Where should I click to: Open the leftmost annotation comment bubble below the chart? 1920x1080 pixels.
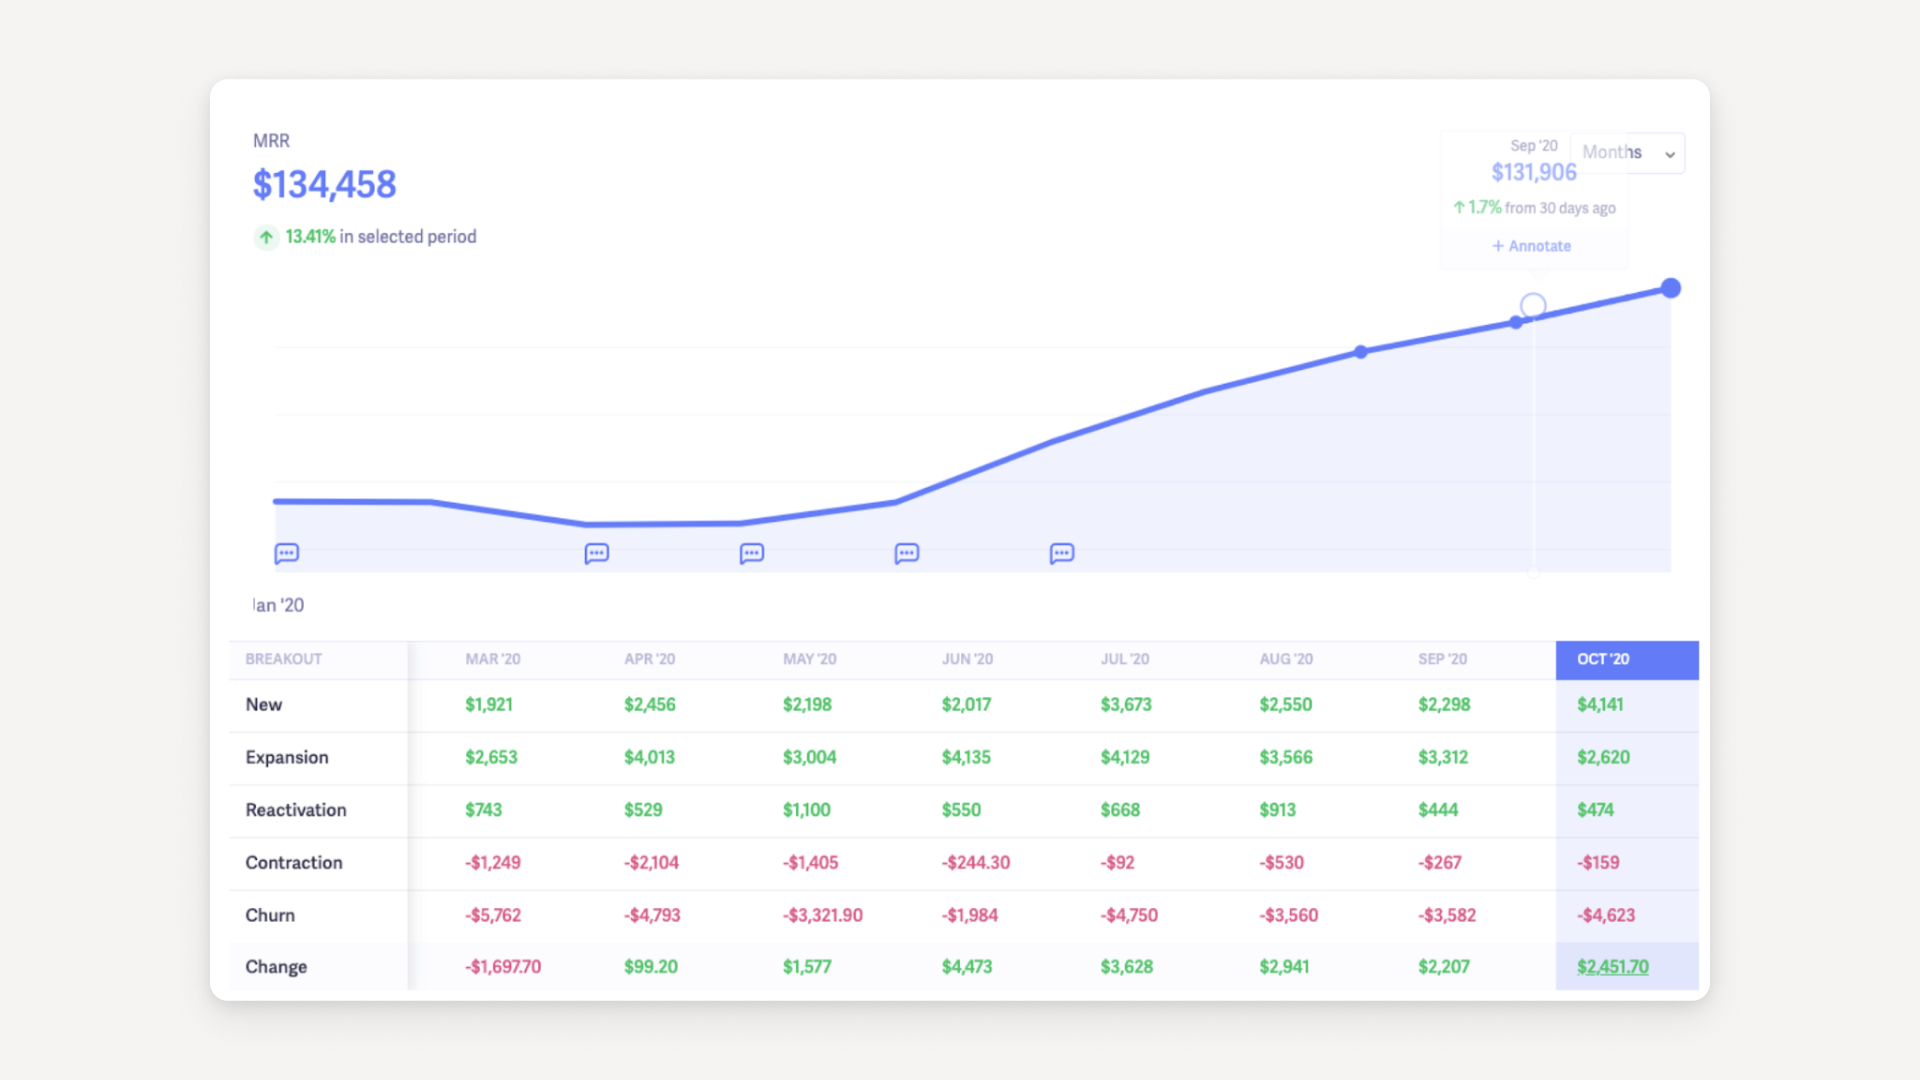(286, 553)
